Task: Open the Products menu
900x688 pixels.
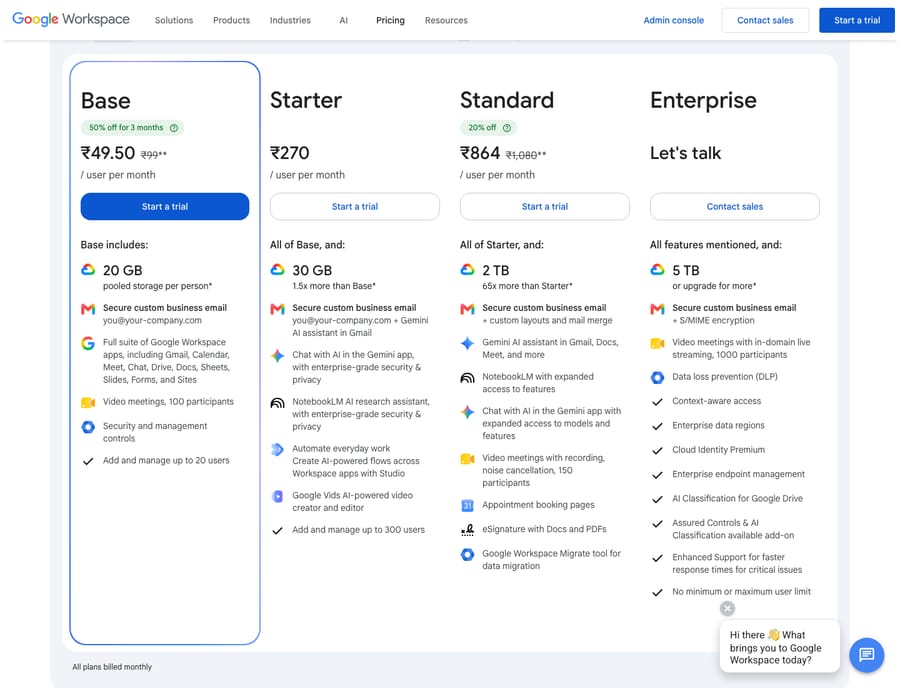Action: pyautogui.click(x=231, y=20)
